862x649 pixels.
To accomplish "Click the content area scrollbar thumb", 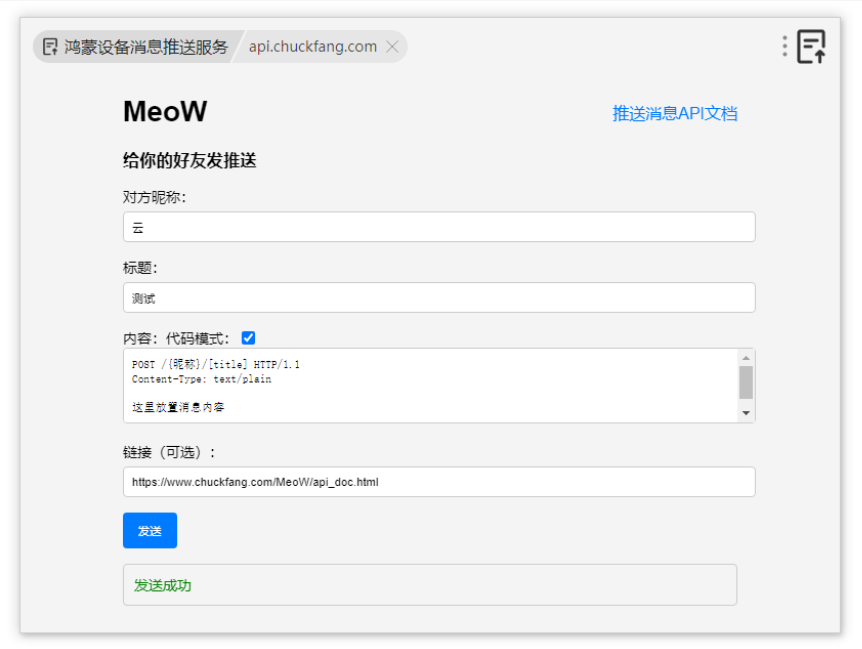I will click(746, 382).
